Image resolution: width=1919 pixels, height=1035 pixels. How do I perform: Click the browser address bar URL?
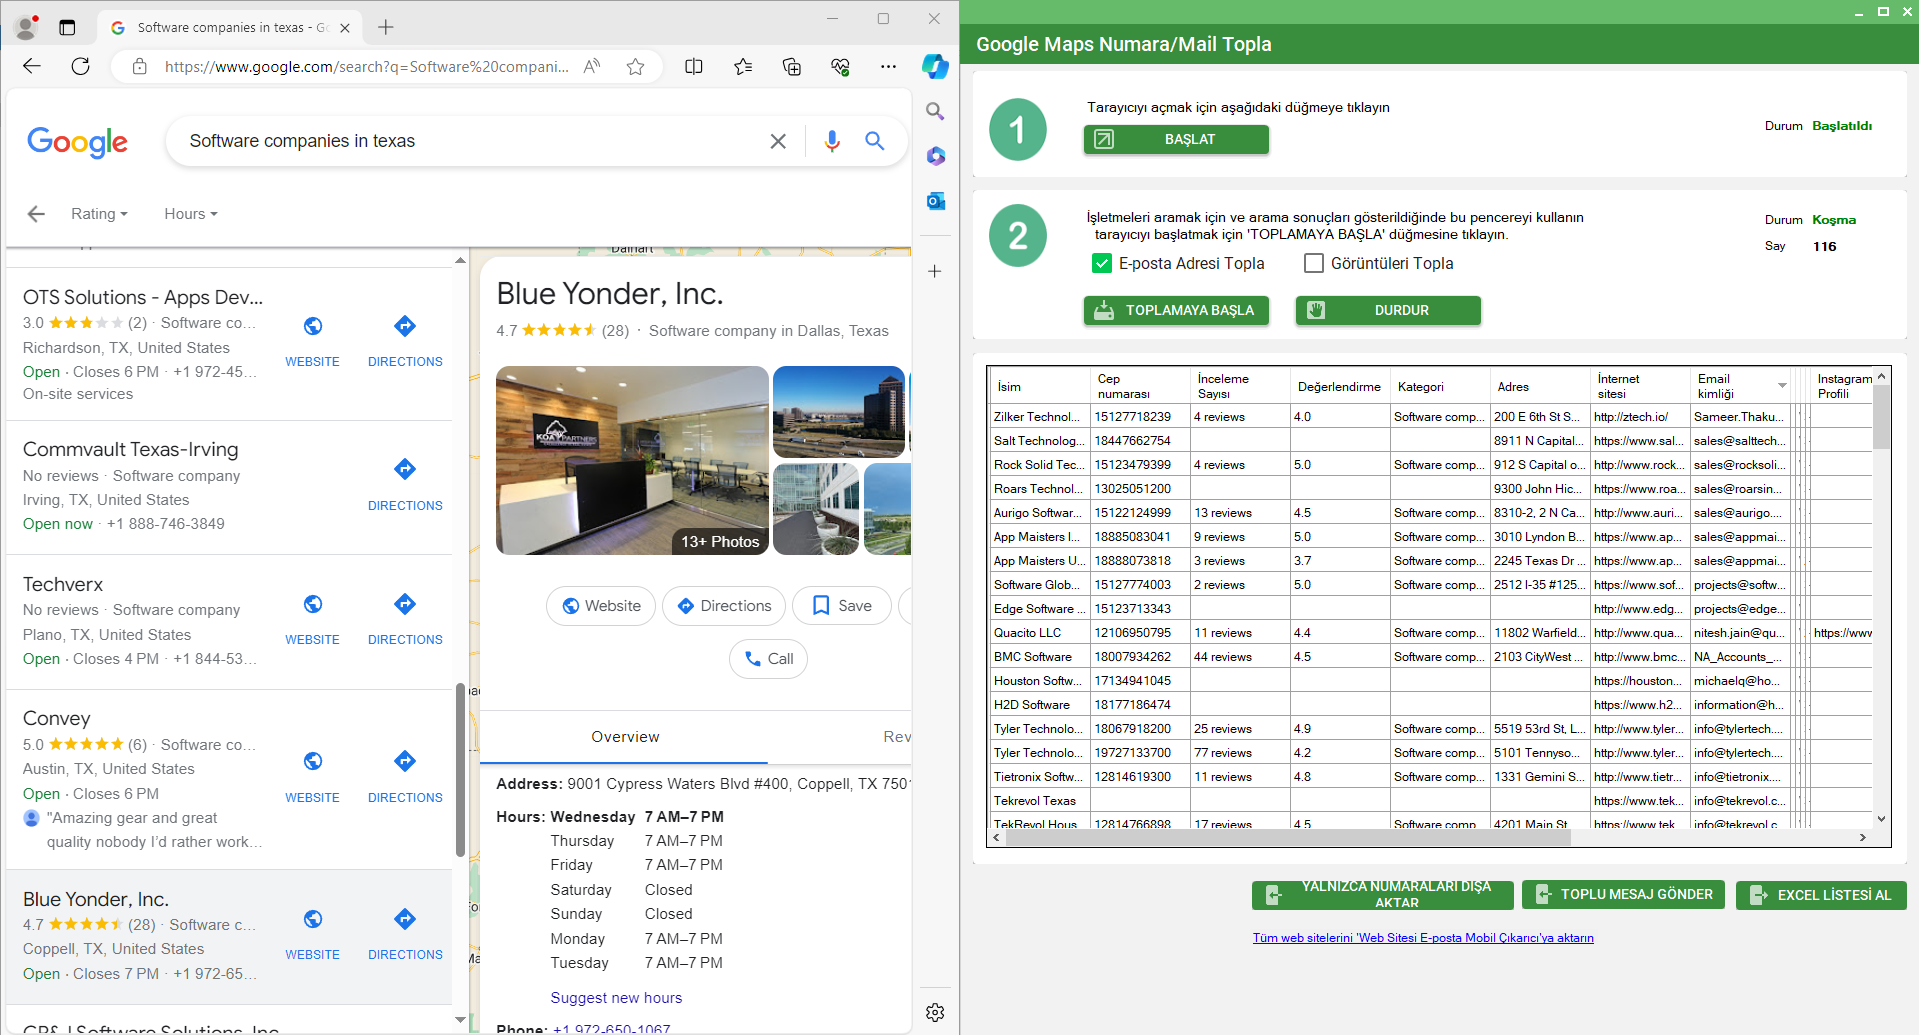coord(366,66)
